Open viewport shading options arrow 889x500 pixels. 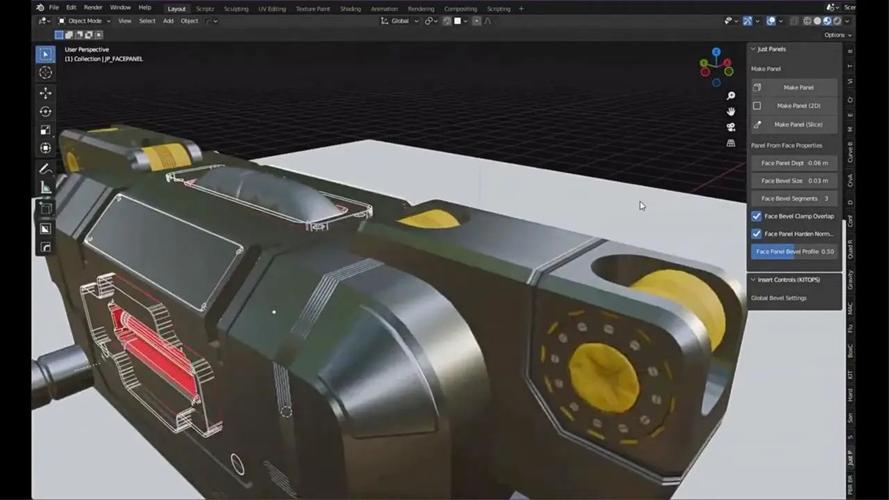click(x=848, y=21)
